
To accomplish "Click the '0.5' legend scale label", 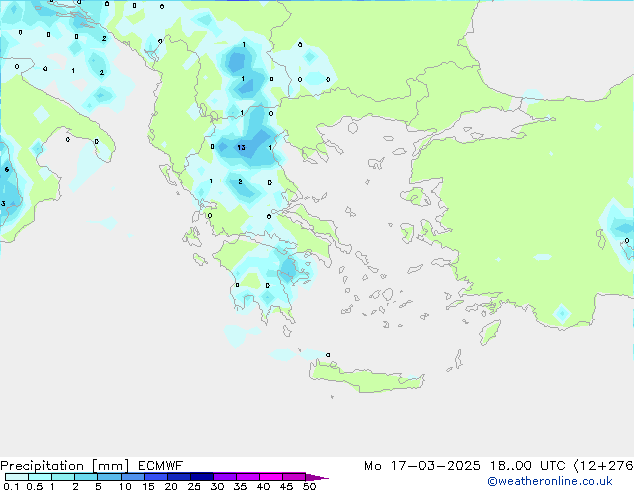I will (x=35, y=486).
